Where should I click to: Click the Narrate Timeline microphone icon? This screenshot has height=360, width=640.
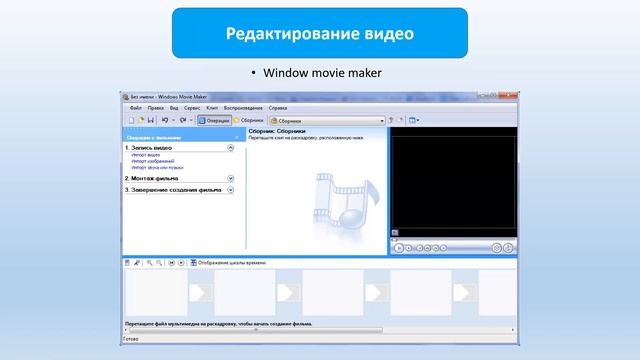click(137, 263)
